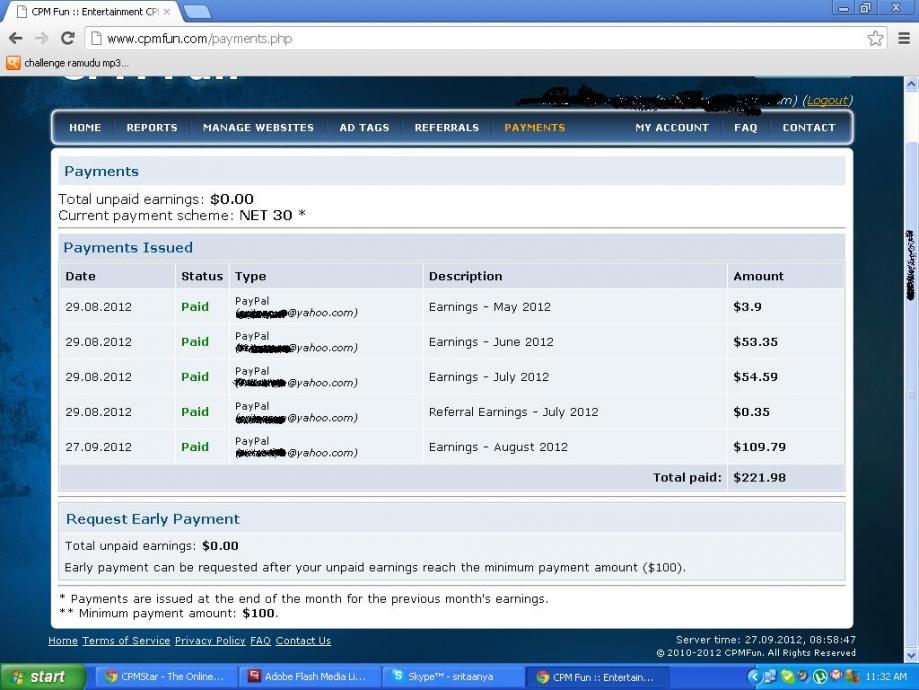Image resolution: width=919 pixels, height=690 pixels.
Task: Reload the page with the refresh icon
Action: click(67, 39)
